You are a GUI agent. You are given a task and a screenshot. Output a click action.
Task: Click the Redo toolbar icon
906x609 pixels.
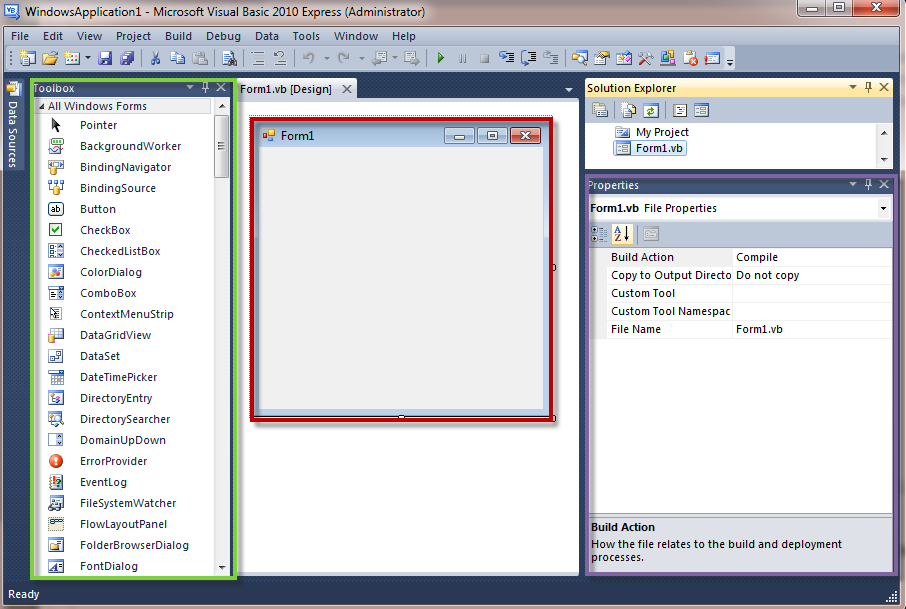344,58
